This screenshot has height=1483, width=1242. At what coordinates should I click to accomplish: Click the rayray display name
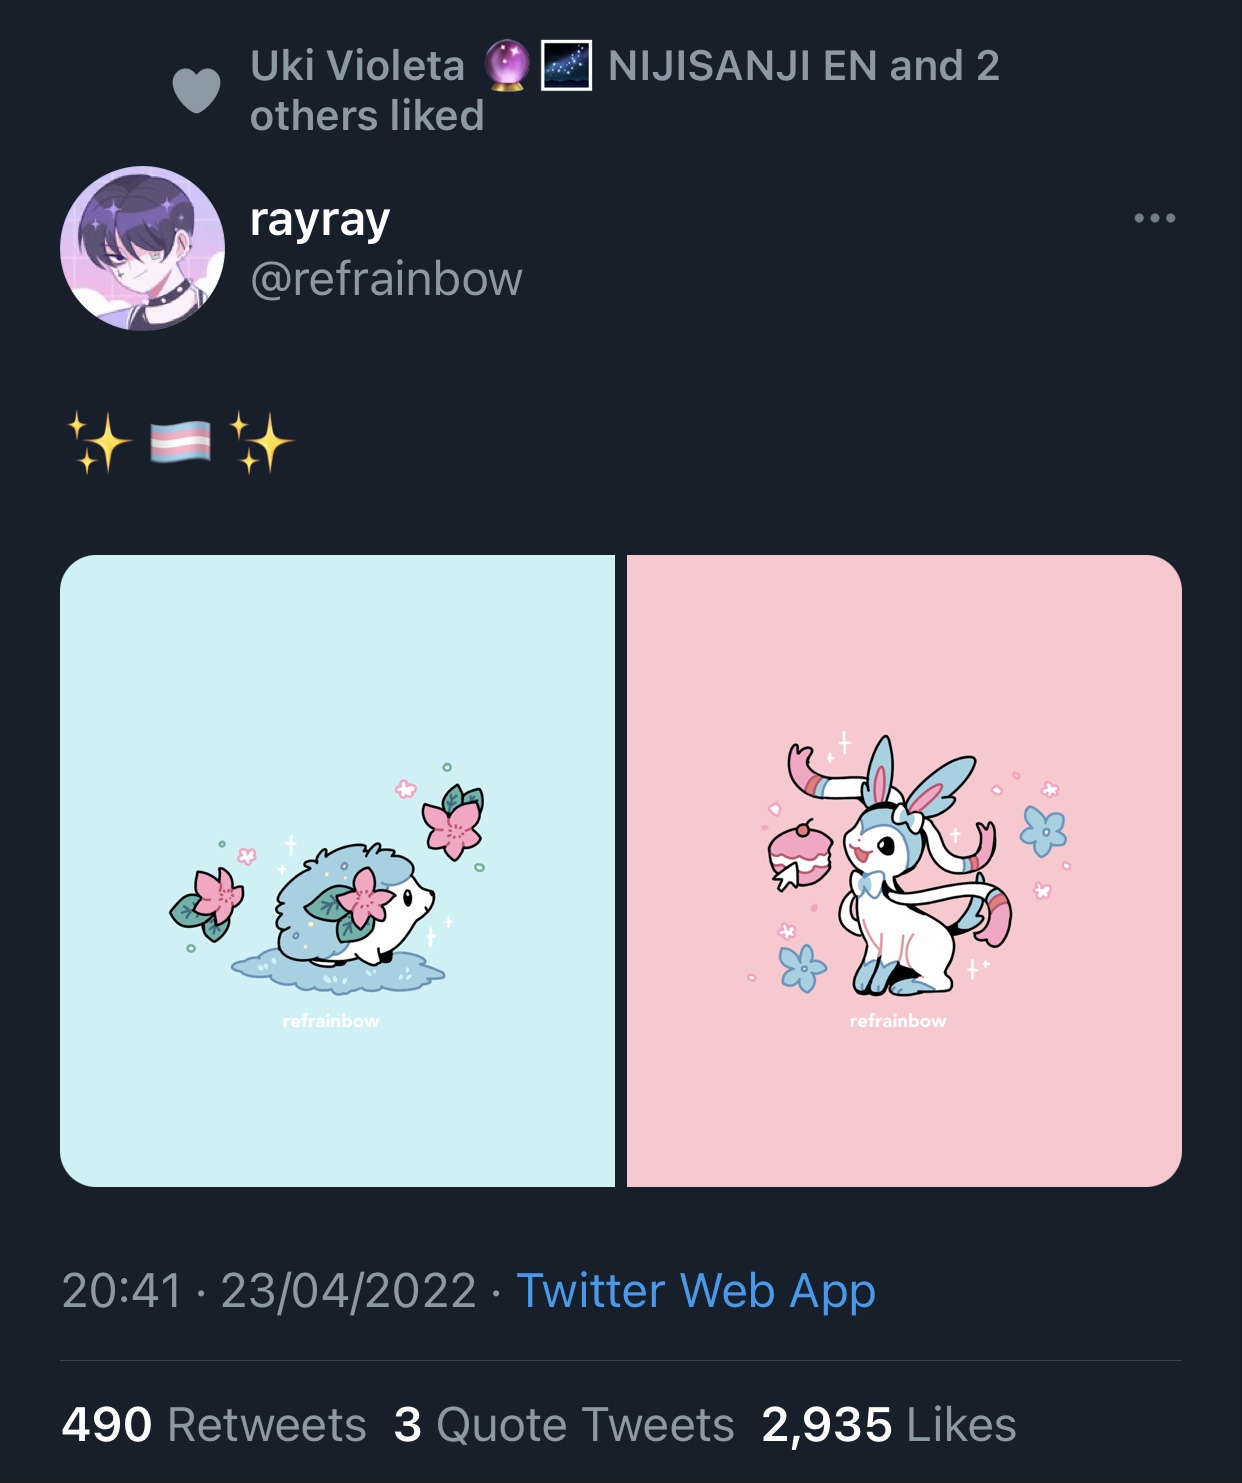(x=320, y=220)
